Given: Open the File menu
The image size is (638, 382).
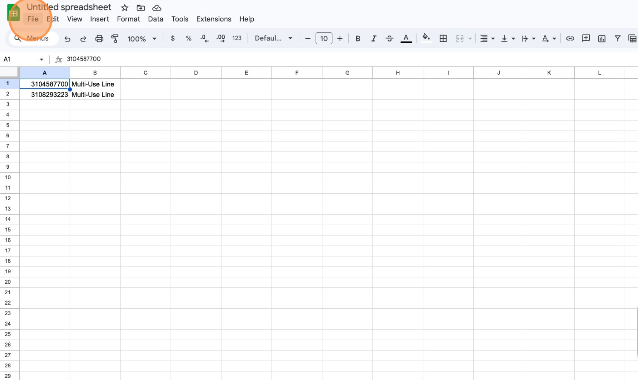Looking at the screenshot, I should pyautogui.click(x=33, y=19).
